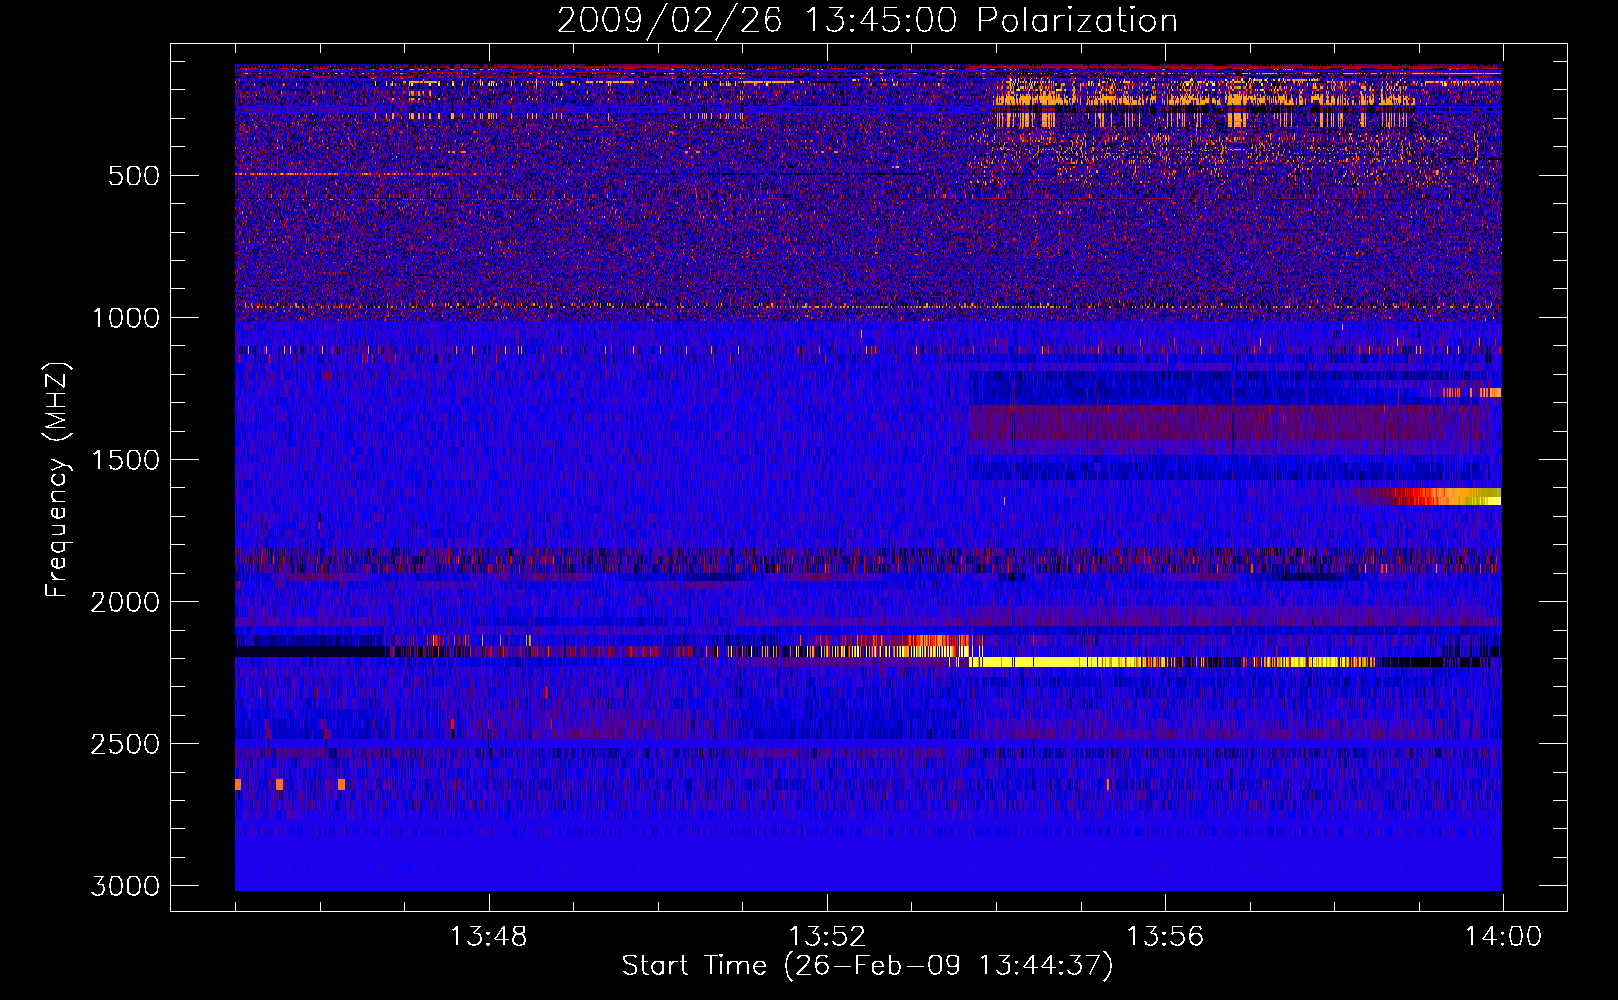Click the plot title '2009/02/26 13:45:00 Polarization'
Image resolution: width=1618 pixels, height=1000 pixels.
(867, 20)
